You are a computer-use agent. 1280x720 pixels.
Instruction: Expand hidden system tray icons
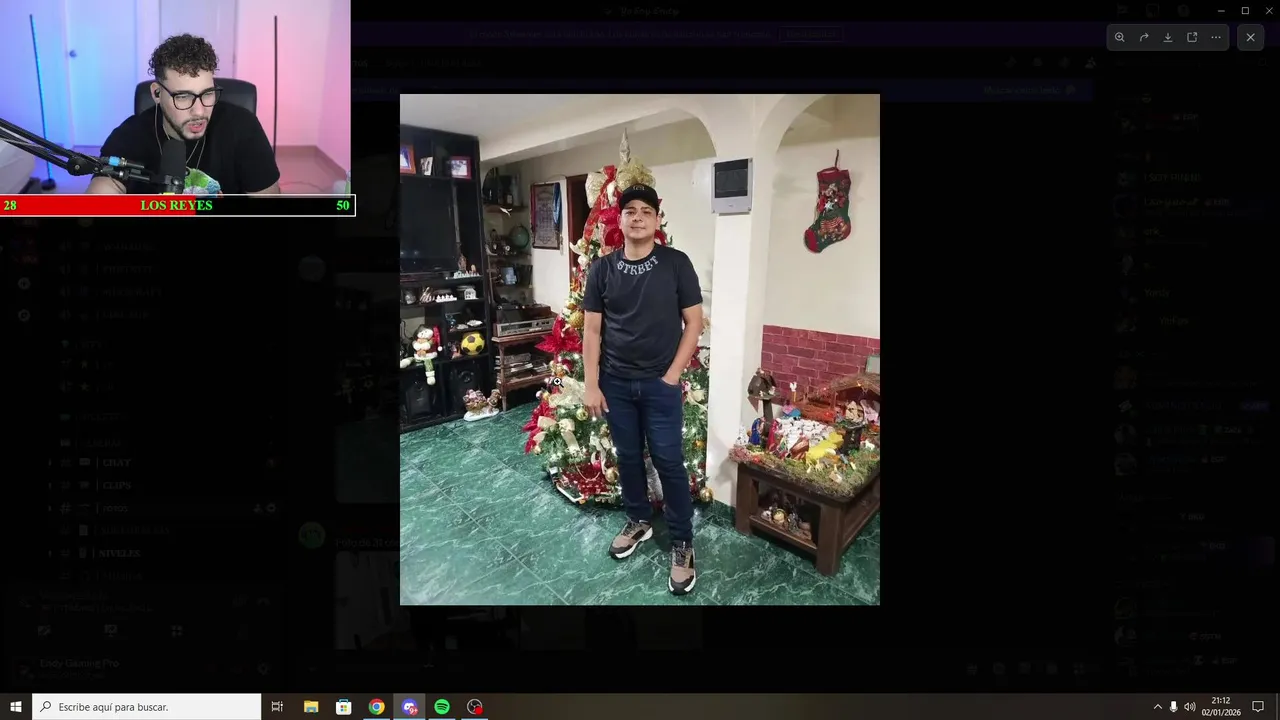tap(1158, 707)
